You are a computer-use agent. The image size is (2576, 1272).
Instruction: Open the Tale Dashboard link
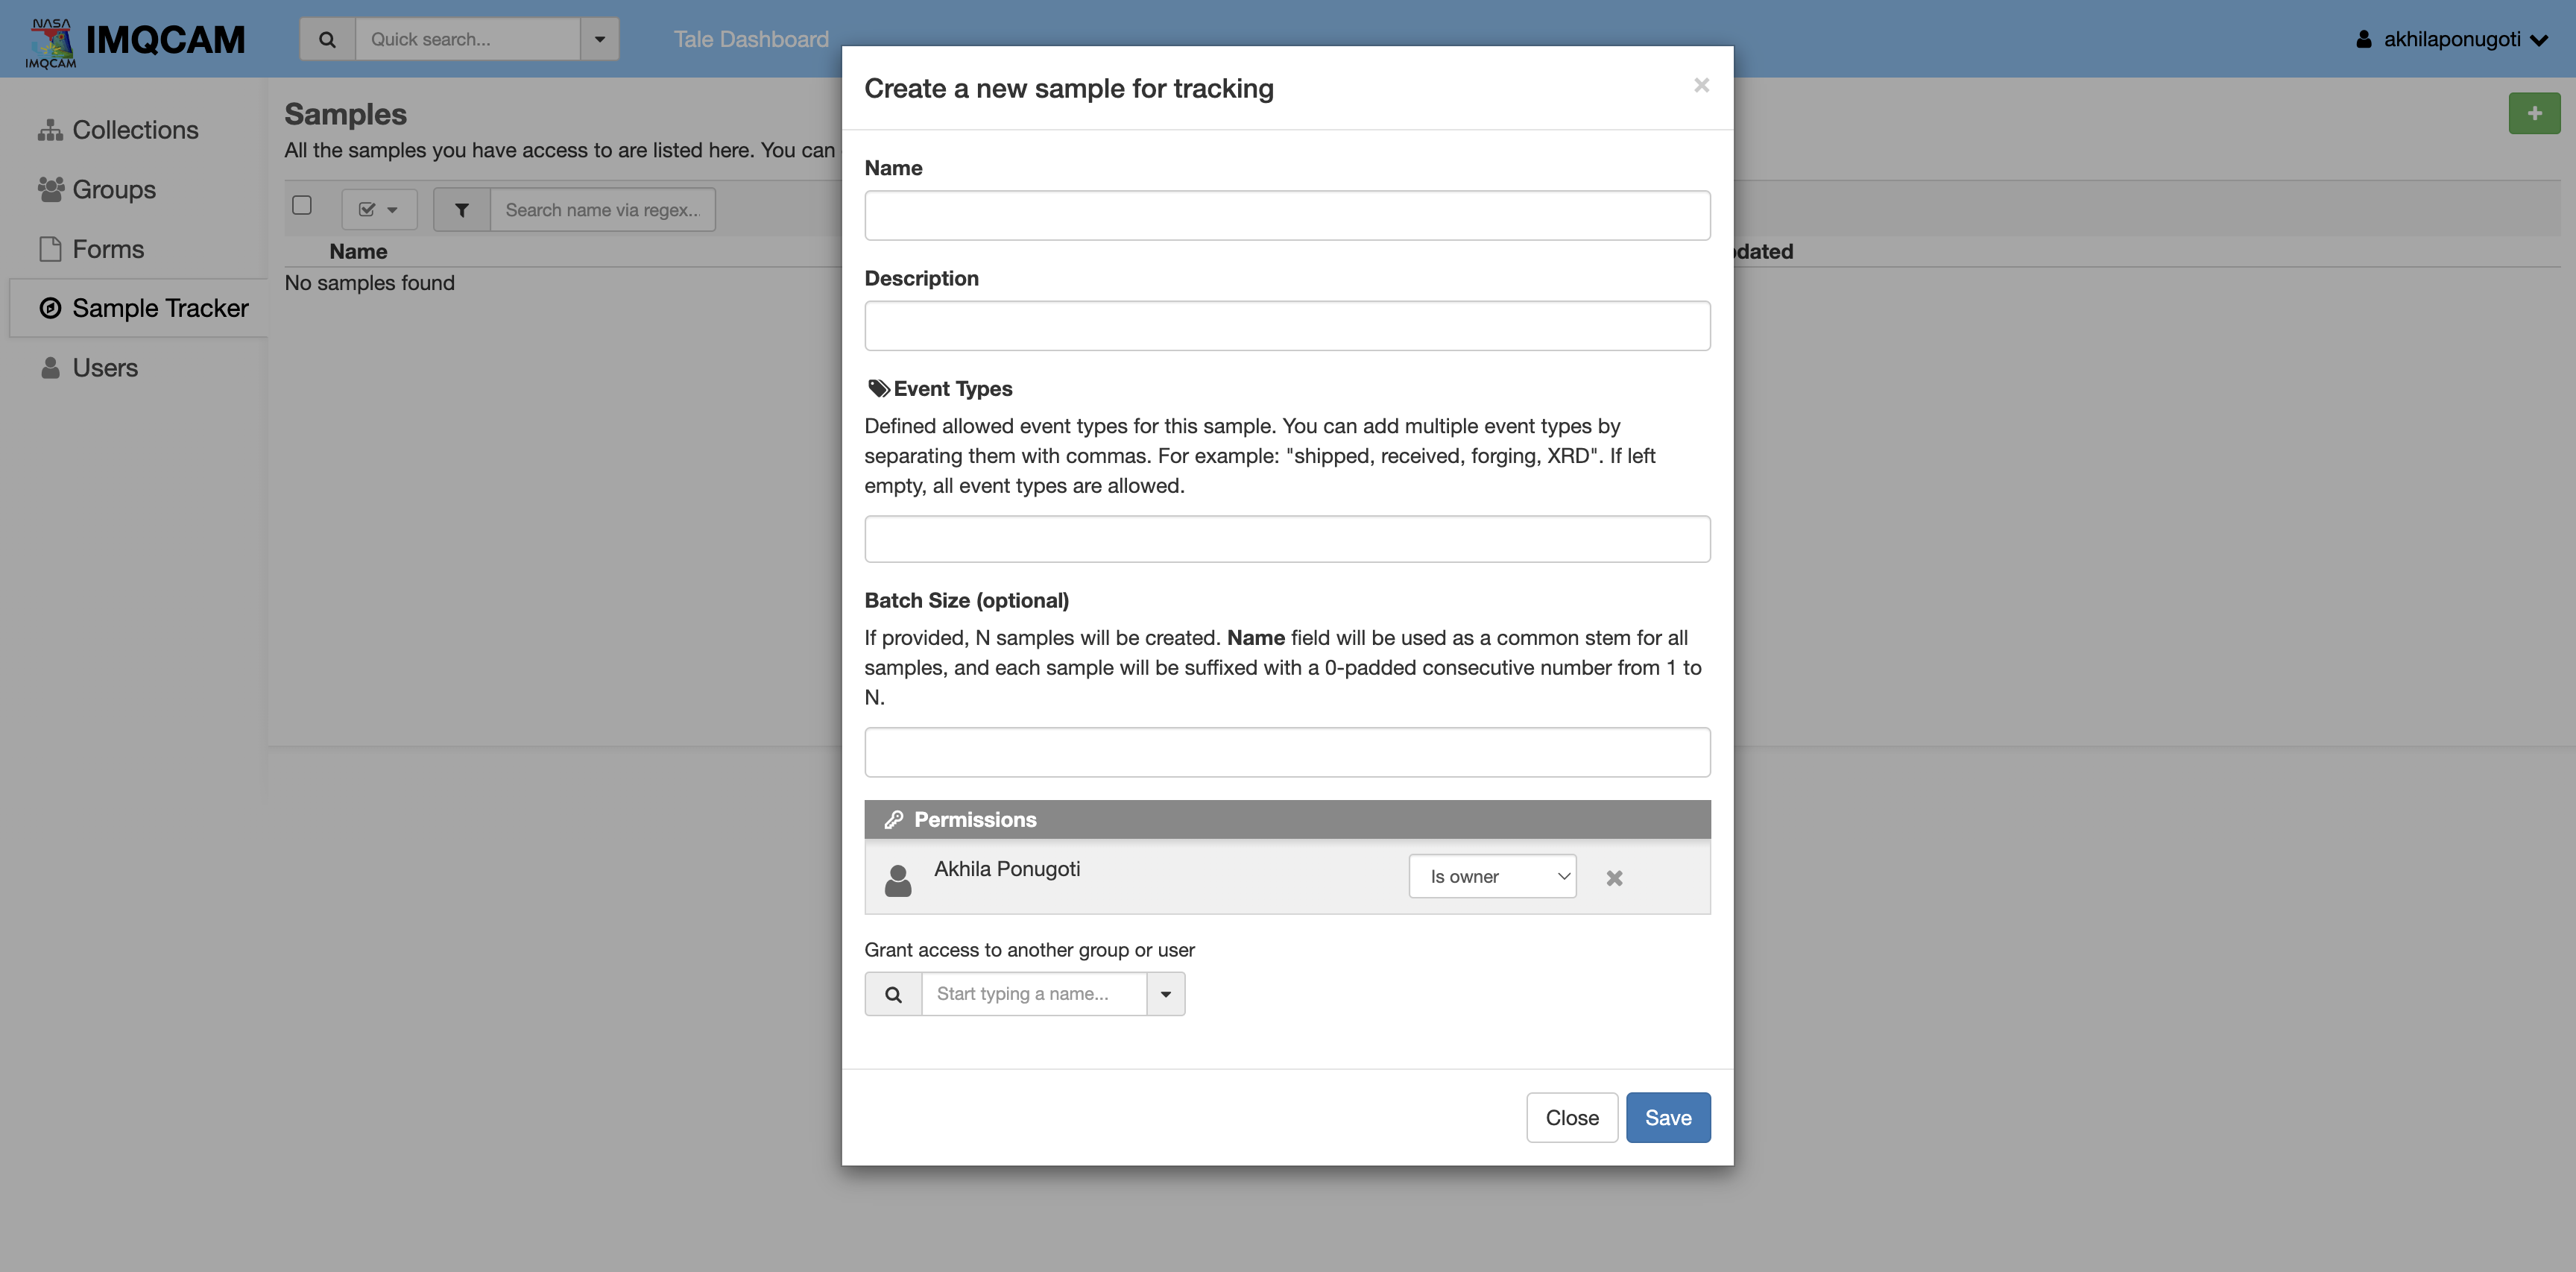click(x=751, y=39)
